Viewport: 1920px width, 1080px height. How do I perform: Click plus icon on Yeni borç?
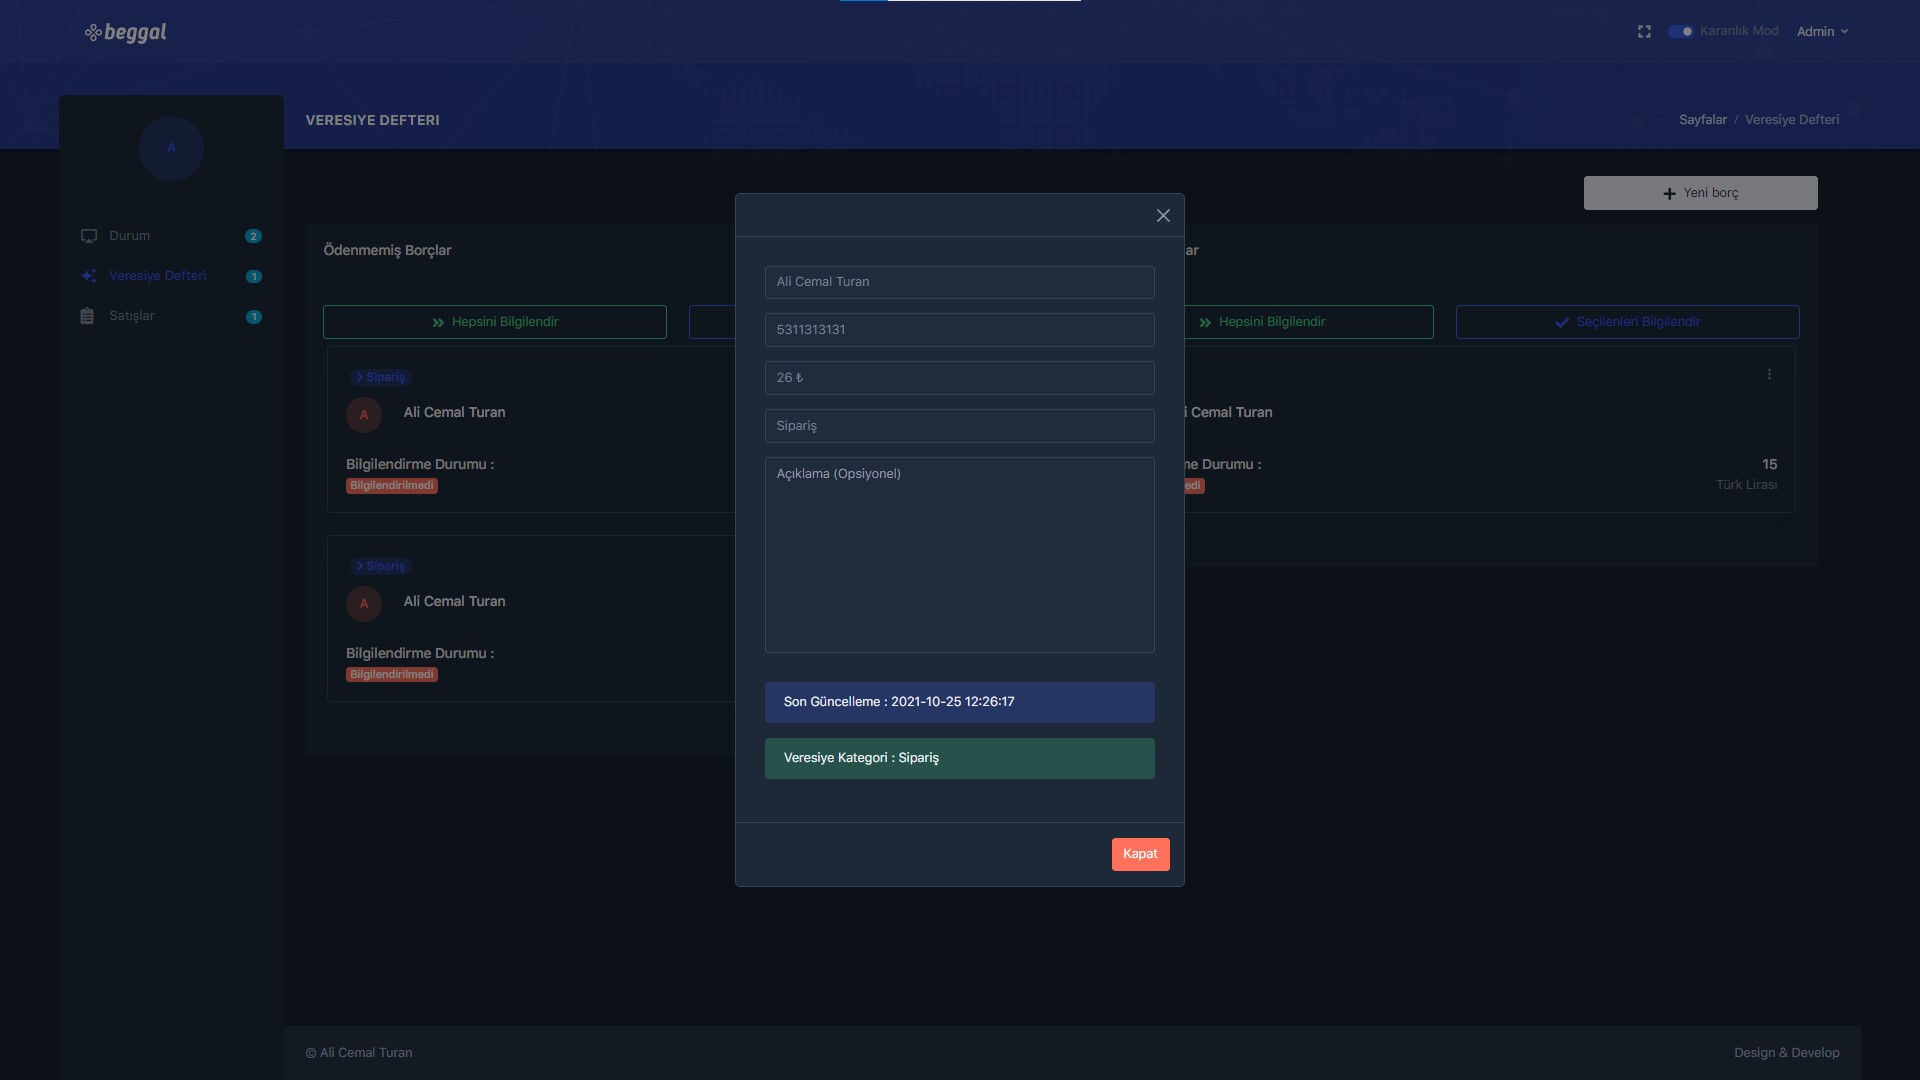(1669, 194)
